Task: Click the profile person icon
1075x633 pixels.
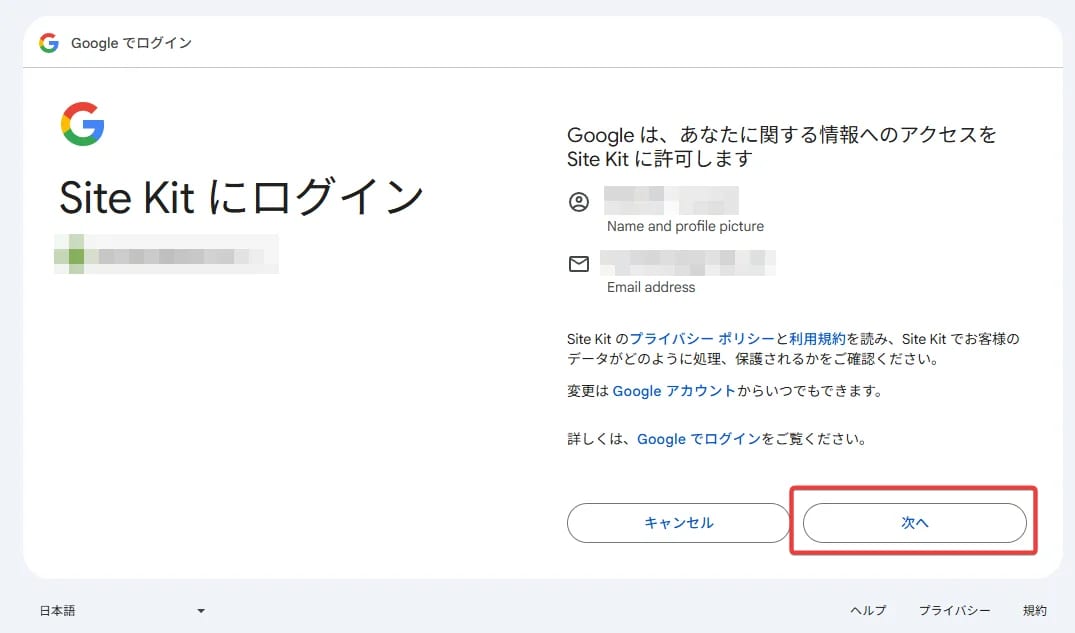Action: [x=578, y=201]
